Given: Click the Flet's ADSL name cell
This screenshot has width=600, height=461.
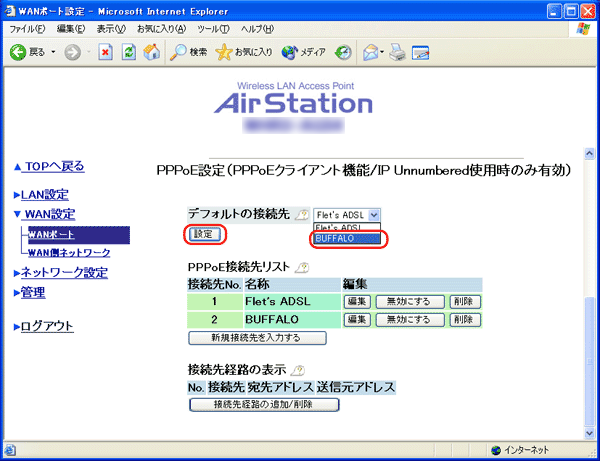Looking at the screenshot, I should [x=292, y=301].
